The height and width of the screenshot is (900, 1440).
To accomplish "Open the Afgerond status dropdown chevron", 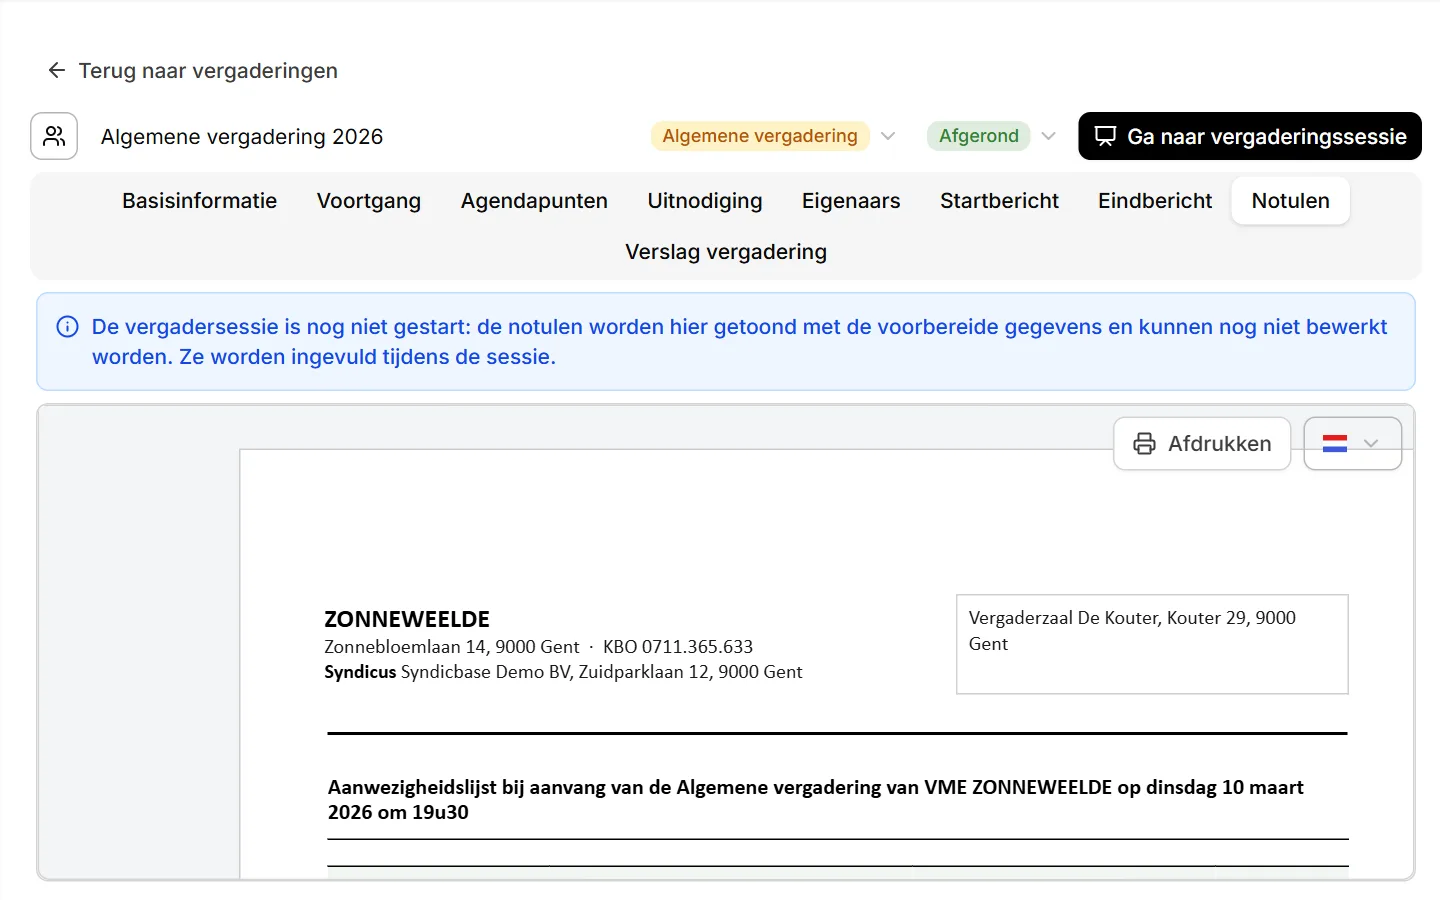I will (x=1048, y=136).
